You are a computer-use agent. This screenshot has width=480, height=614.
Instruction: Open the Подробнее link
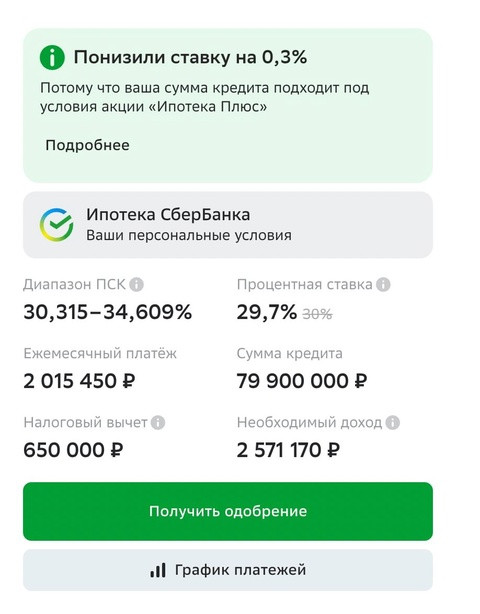(87, 145)
